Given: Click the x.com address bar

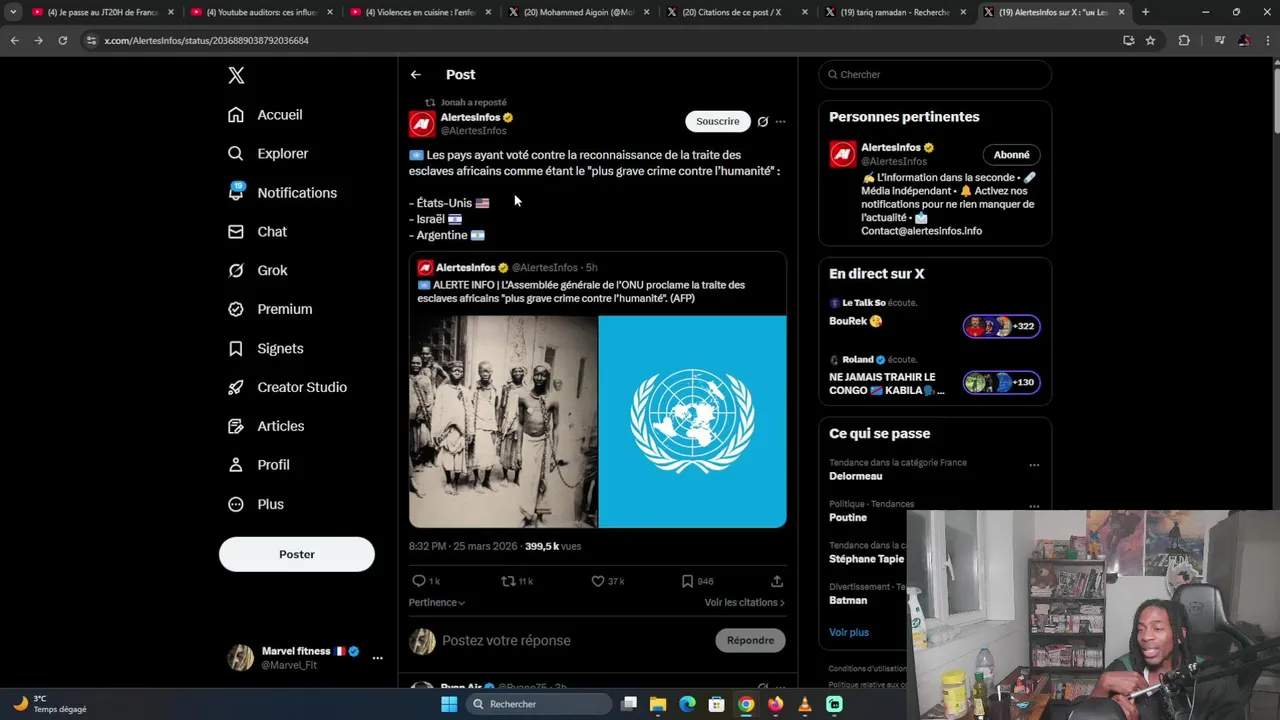Looking at the screenshot, I should 600,41.
